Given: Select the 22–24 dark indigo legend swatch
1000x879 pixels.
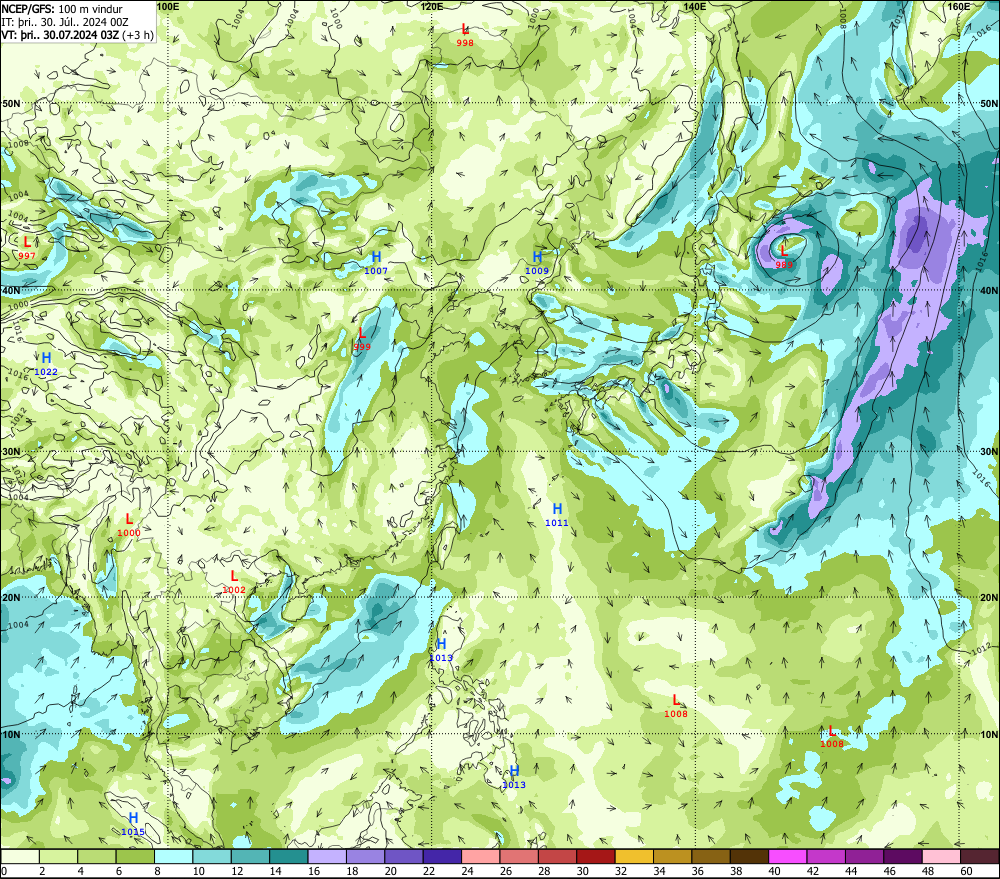Looking at the screenshot, I should click(442, 856).
